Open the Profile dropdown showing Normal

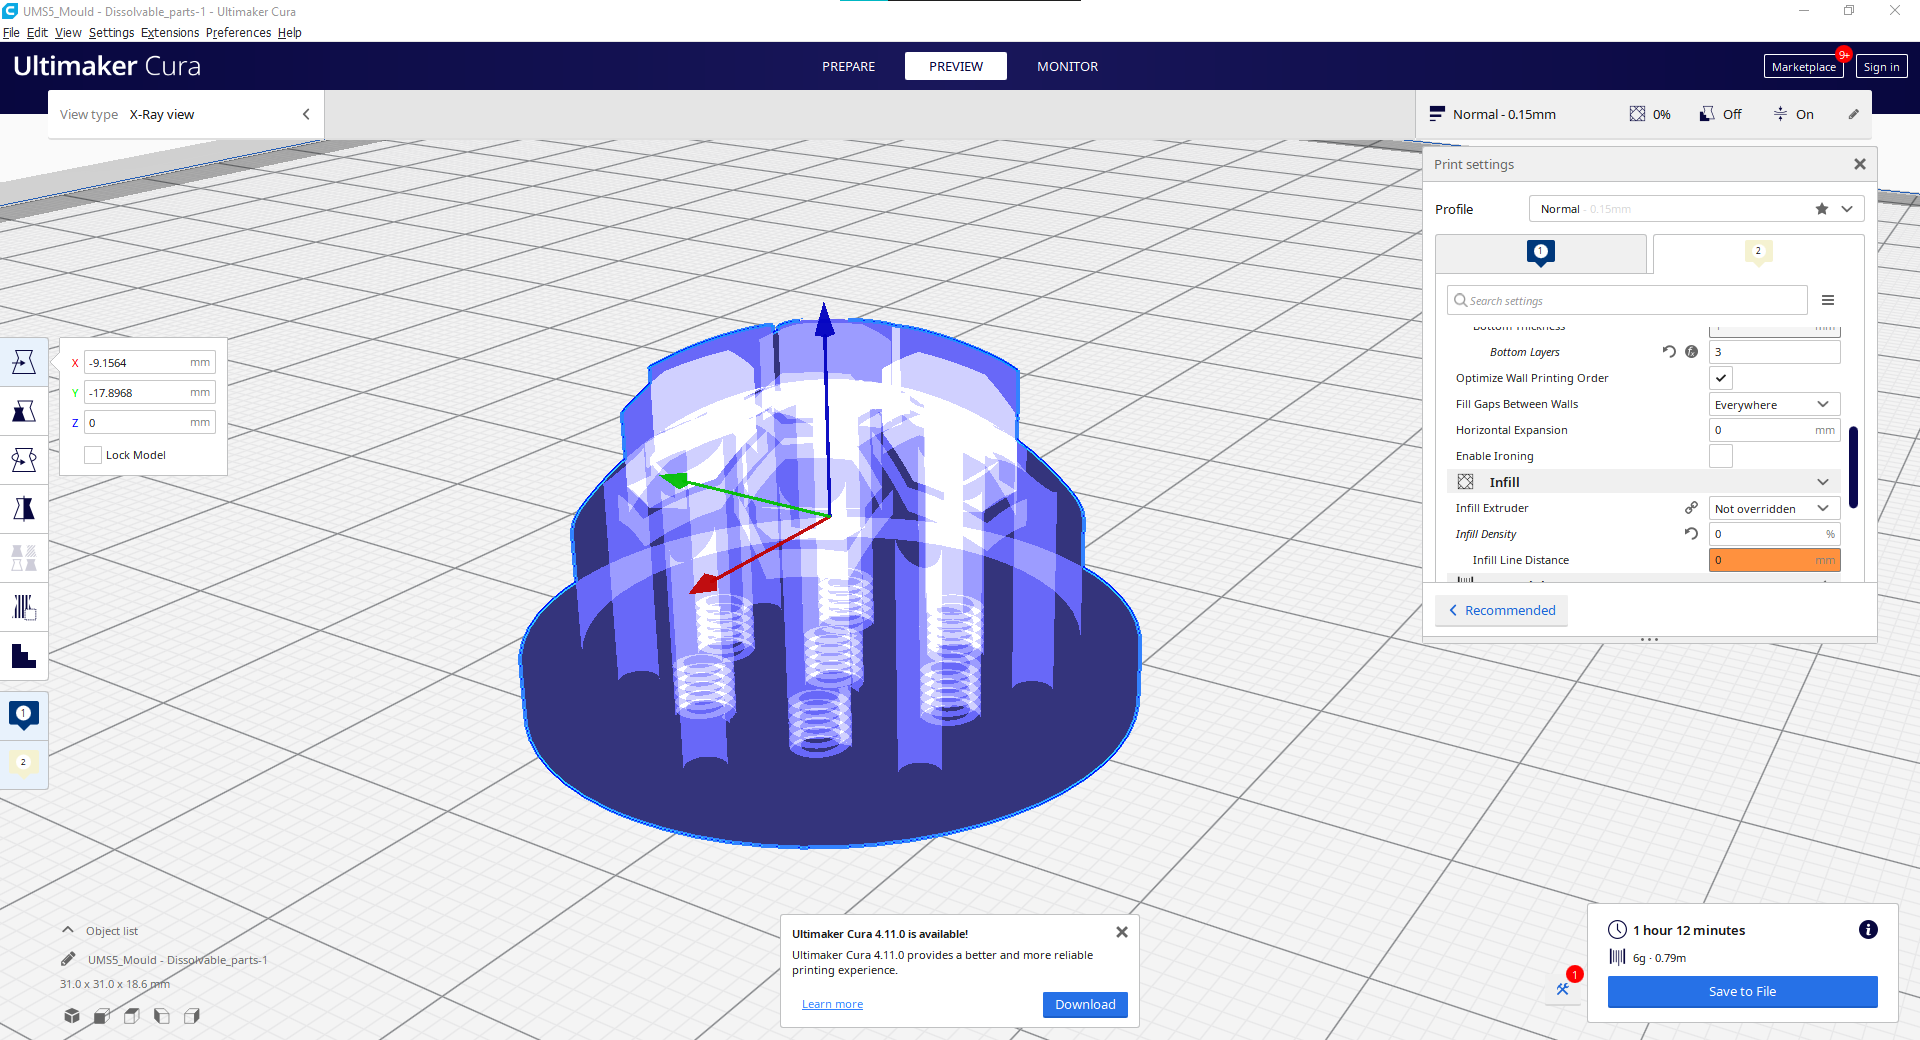pos(1696,209)
